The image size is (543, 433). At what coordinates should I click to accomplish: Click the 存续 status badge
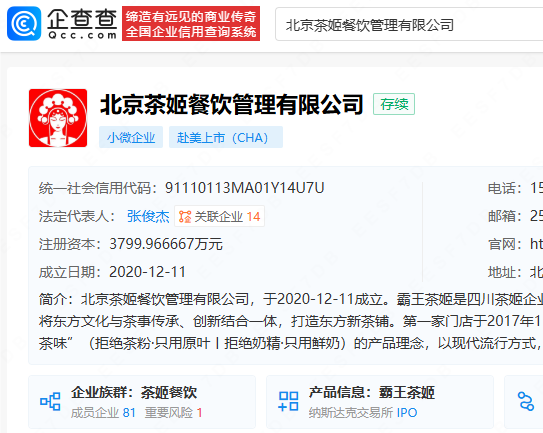[x=394, y=104]
